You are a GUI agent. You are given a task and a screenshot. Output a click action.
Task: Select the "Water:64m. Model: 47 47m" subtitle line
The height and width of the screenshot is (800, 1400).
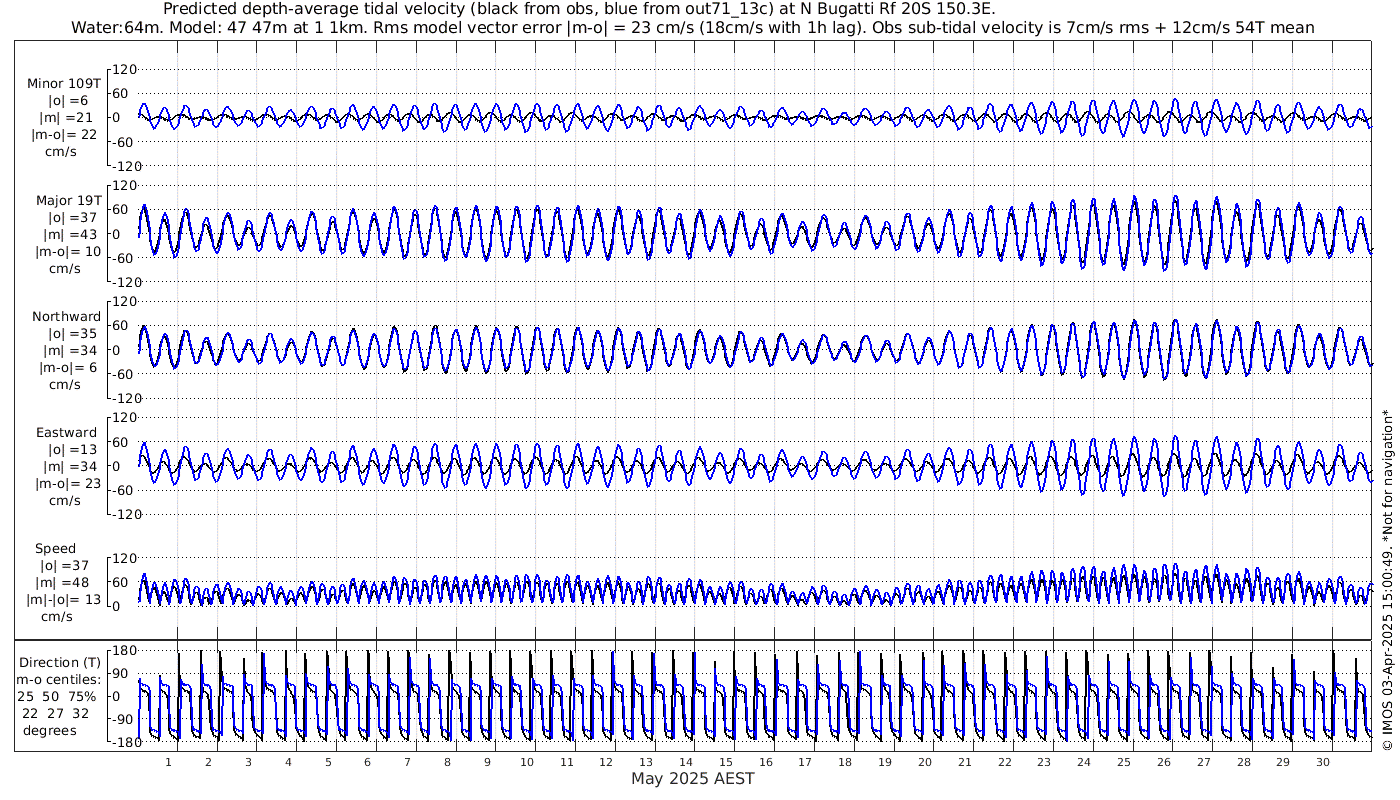[693, 27]
